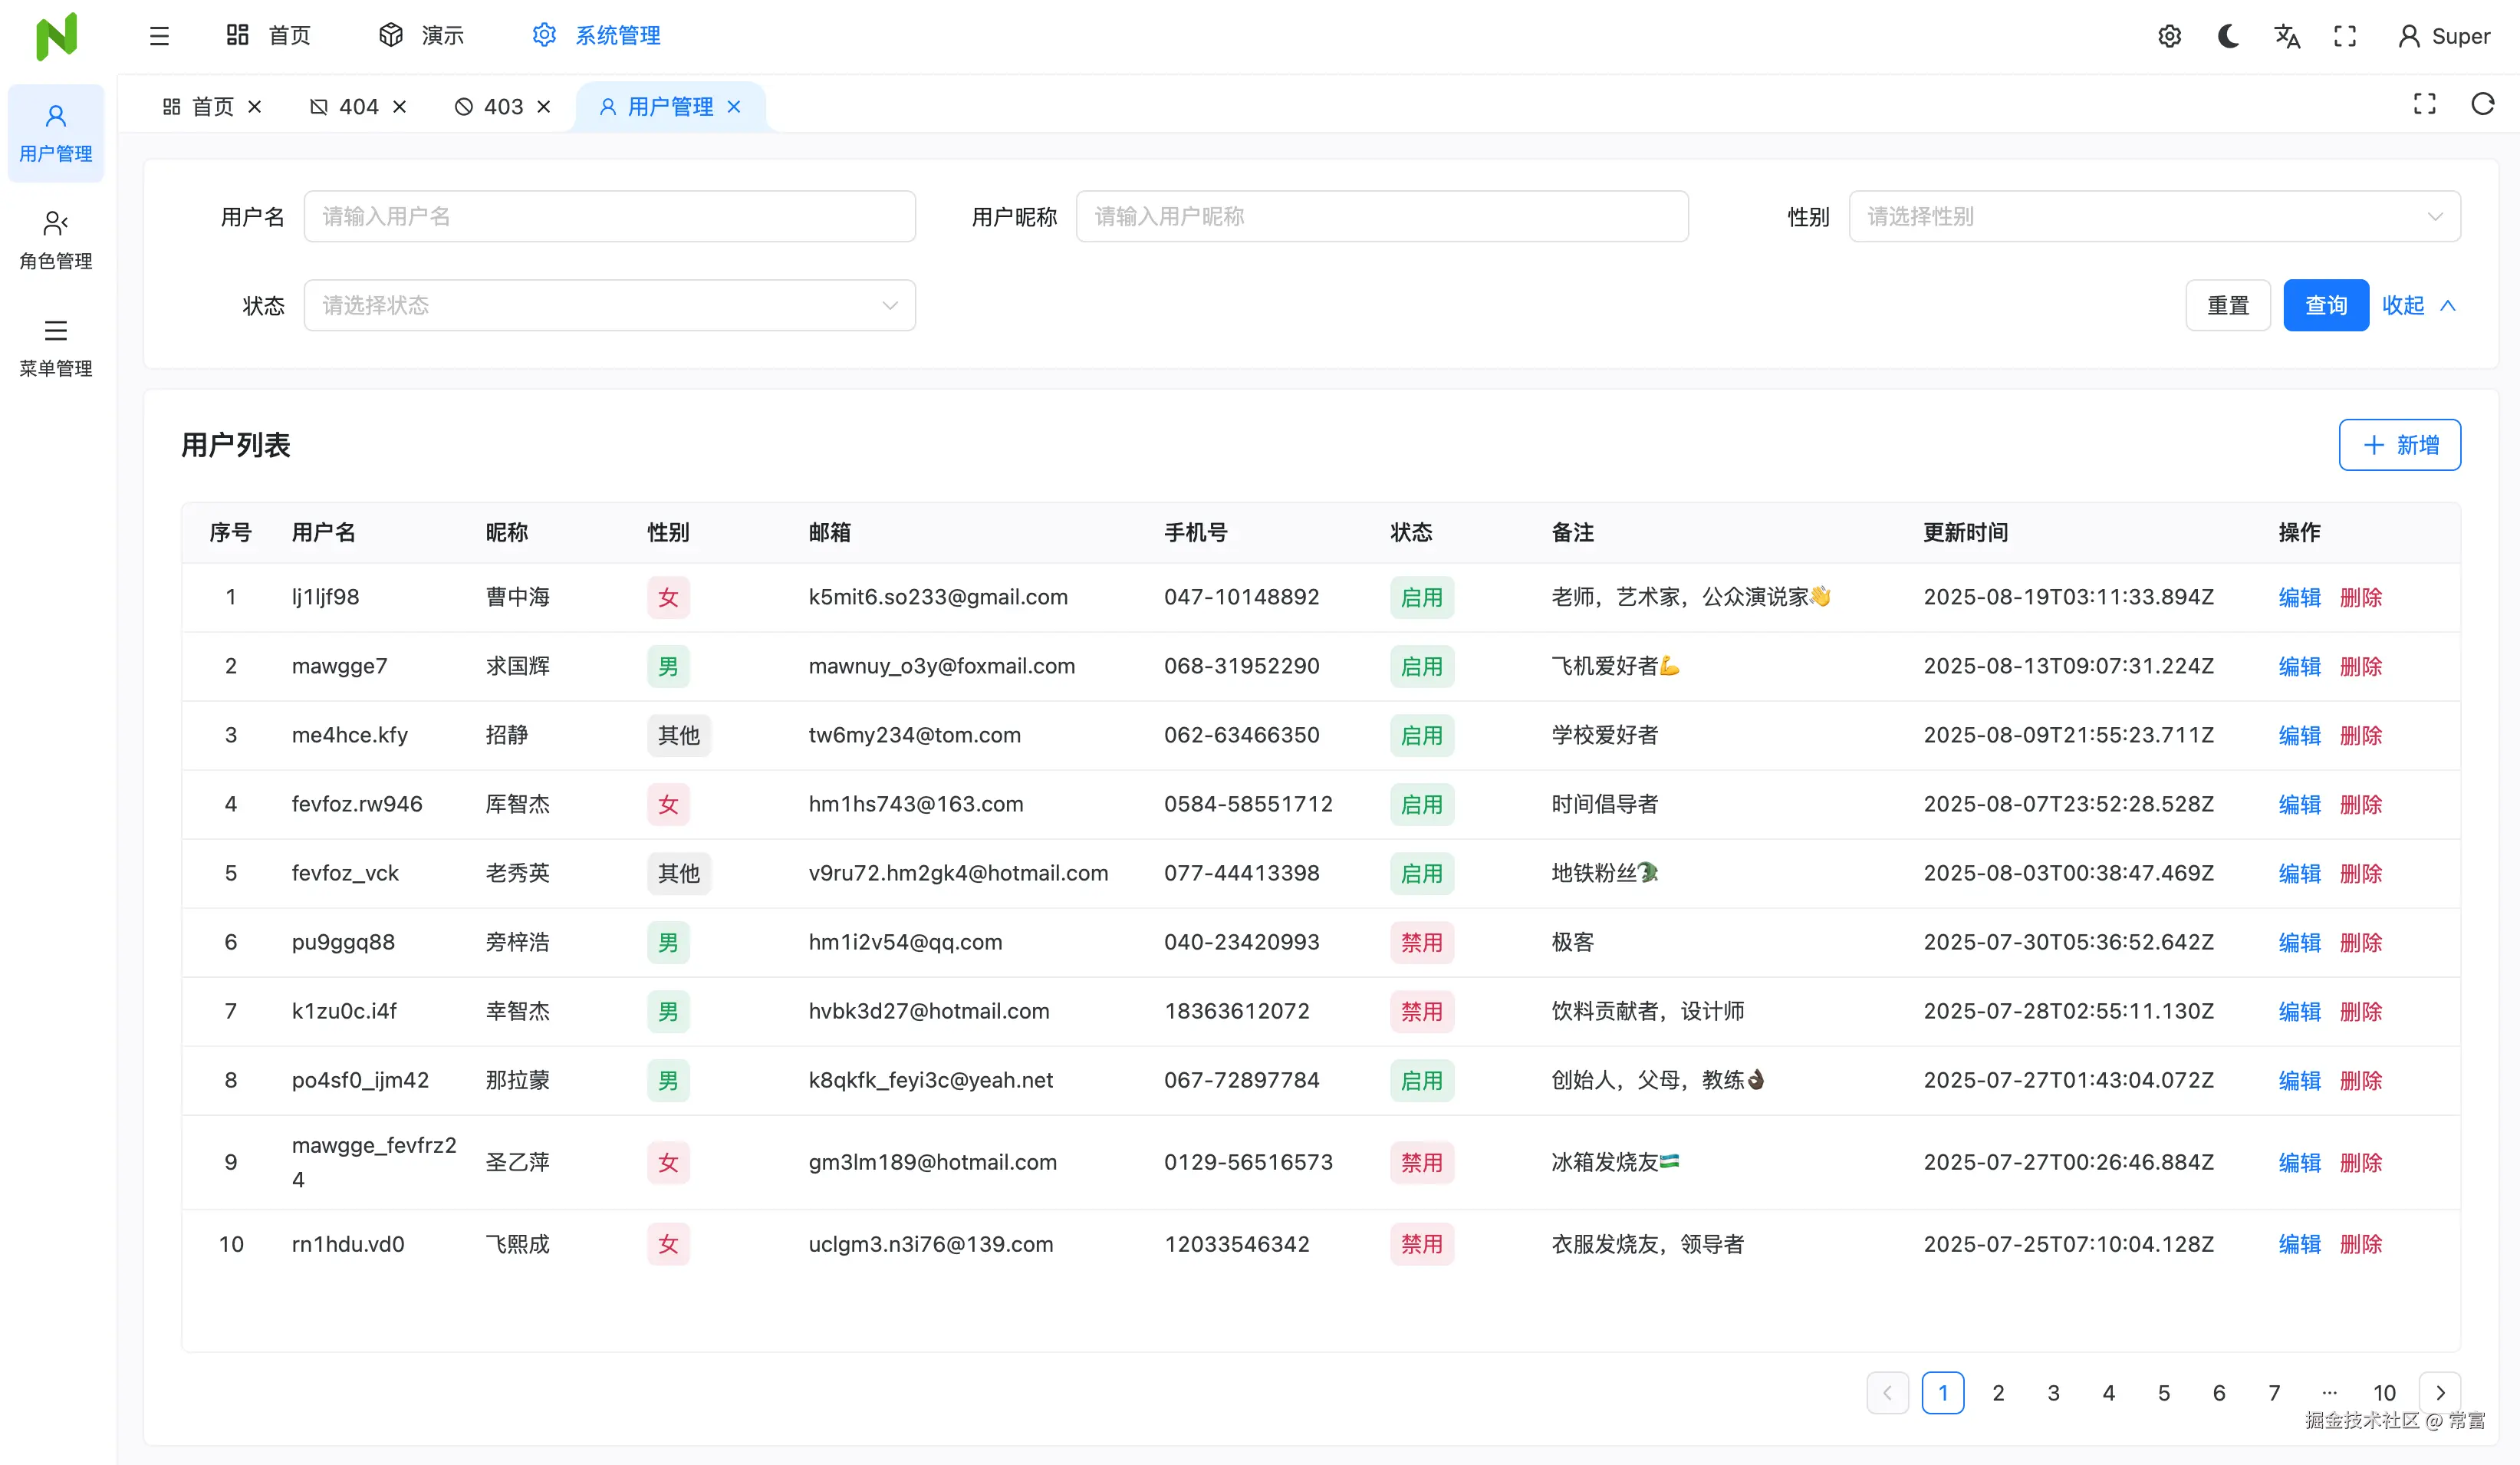Maximize the tab content area
The width and height of the screenshot is (2520, 1465).
(2425, 104)
